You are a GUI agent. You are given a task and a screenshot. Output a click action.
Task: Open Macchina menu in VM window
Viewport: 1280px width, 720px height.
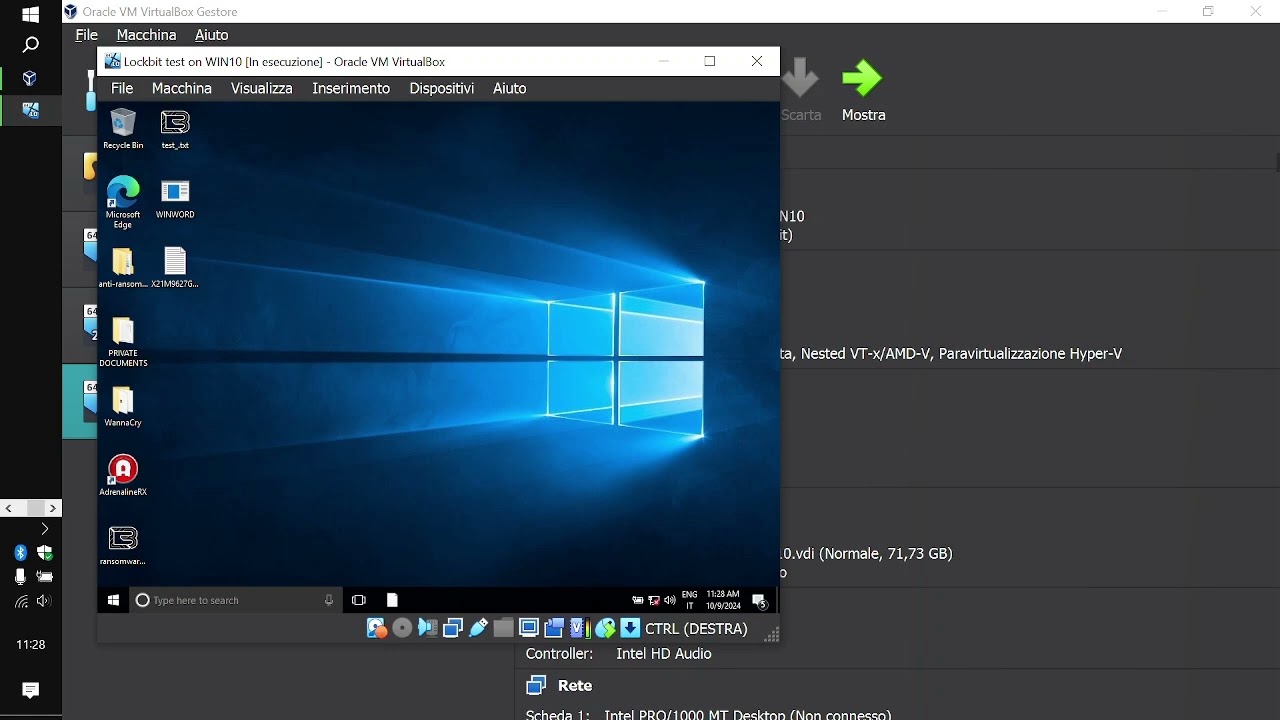click(x=182, y=88)
